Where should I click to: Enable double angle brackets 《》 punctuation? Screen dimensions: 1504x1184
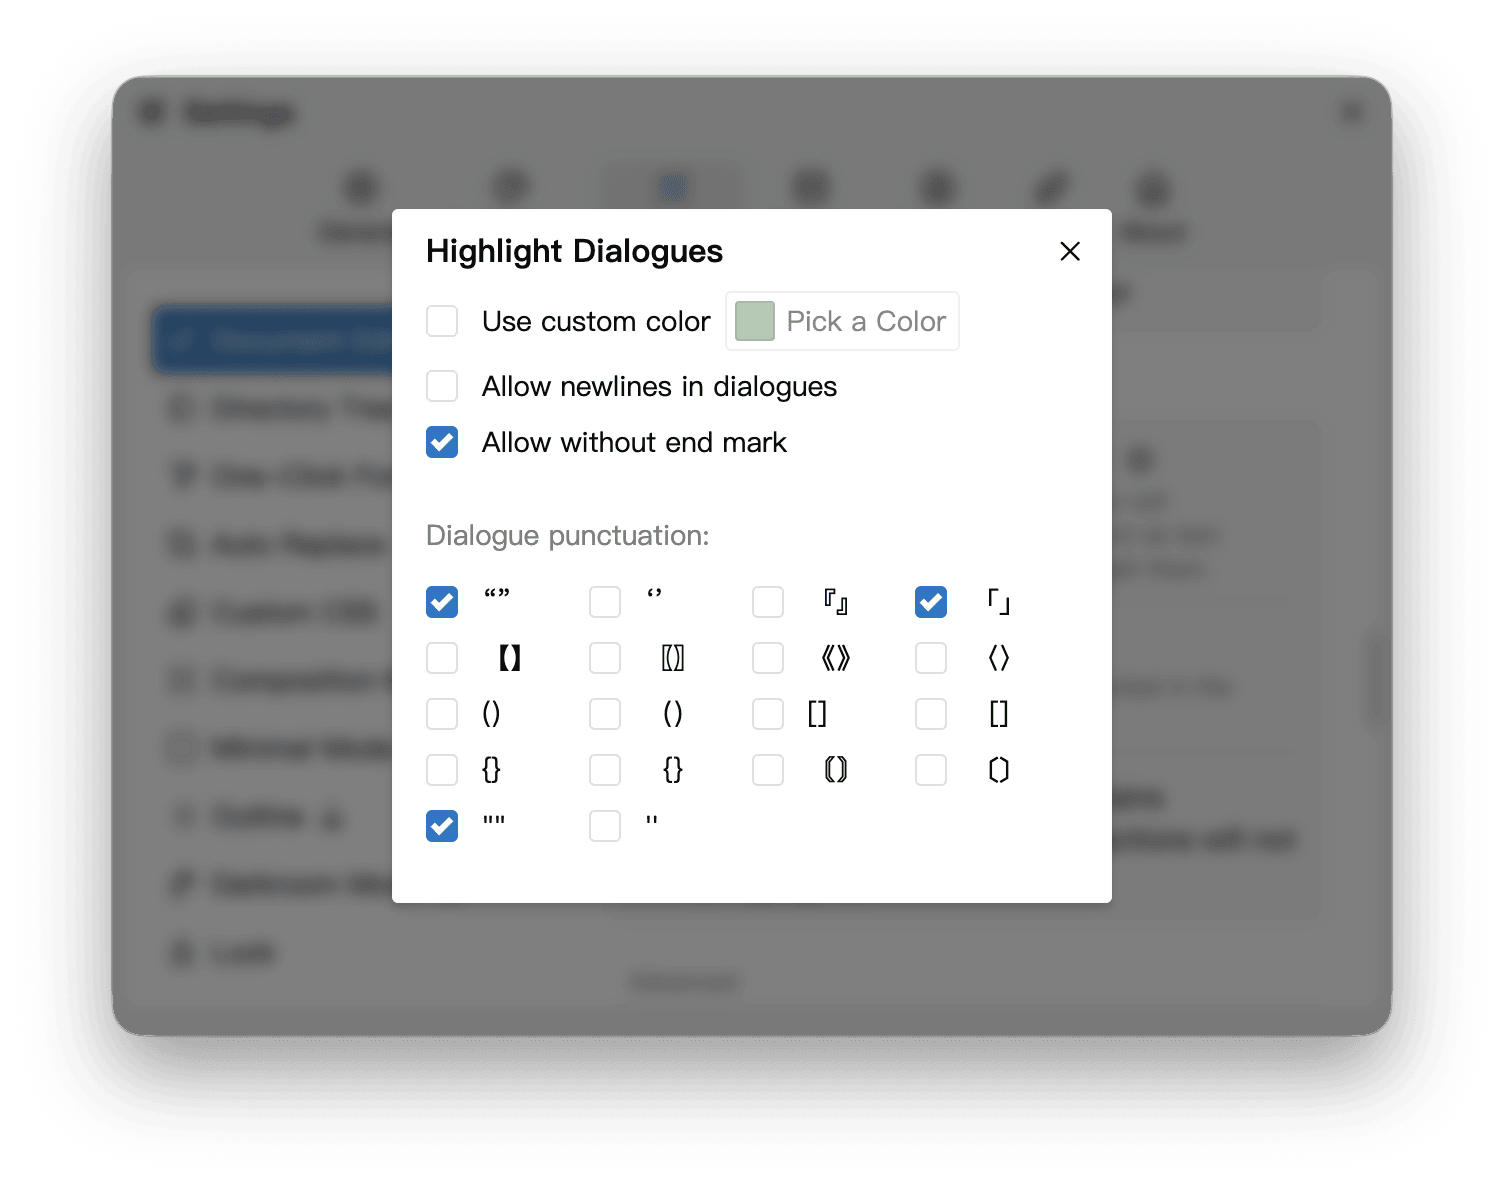768,658
